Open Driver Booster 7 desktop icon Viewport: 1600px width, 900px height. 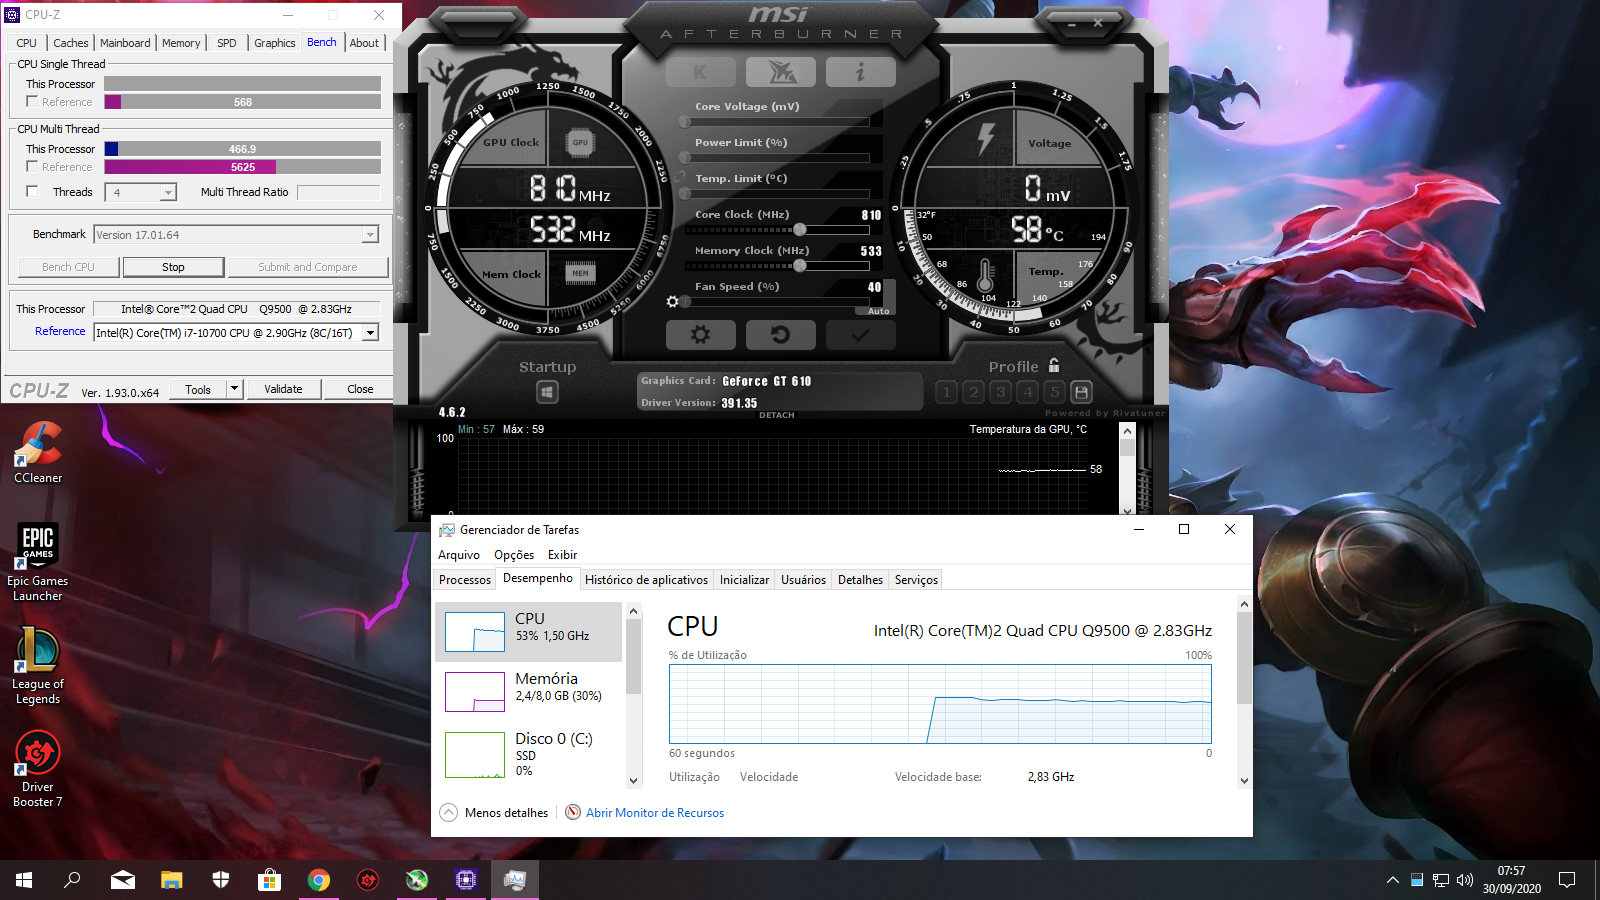(x=38, y=768)
